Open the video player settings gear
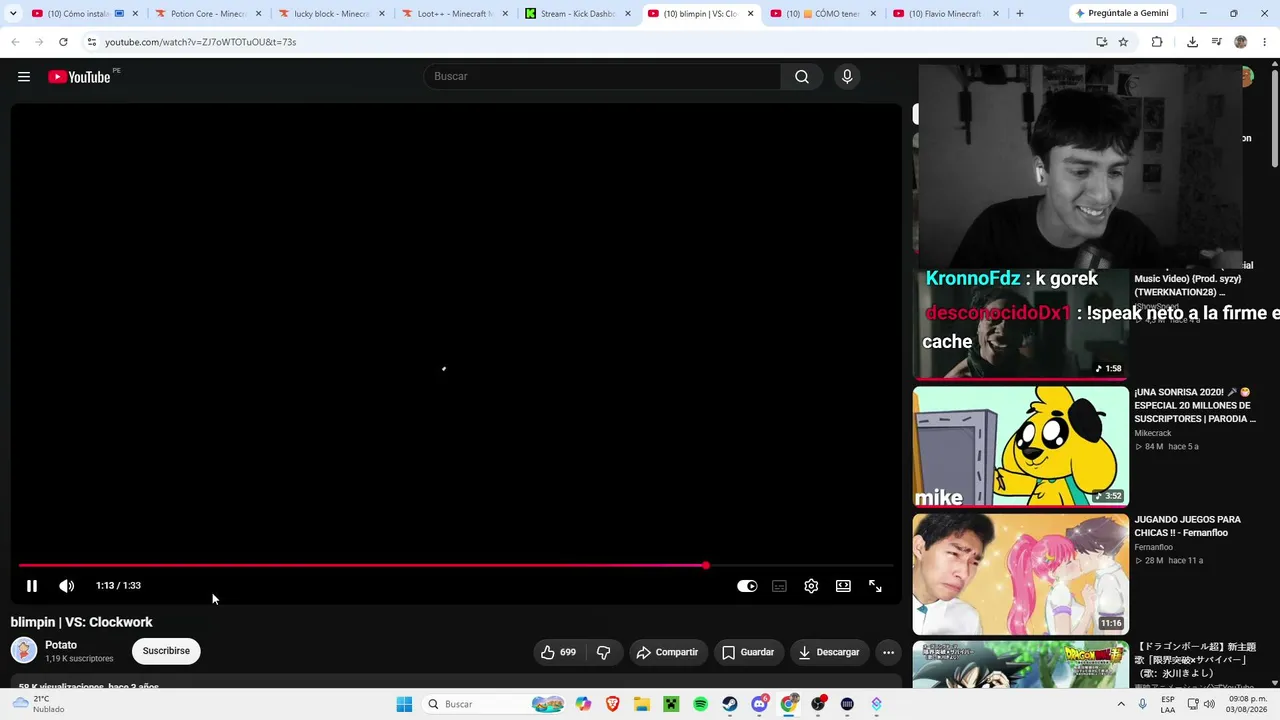This screenshot has height=720, width=1280. 811,586
